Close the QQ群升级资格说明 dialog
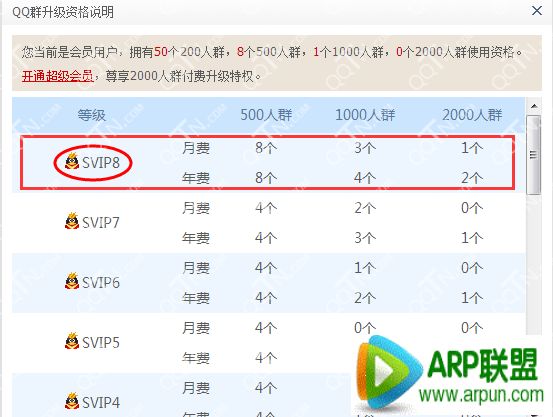Image resolution: width=553 pixels, height=417 pixels. tap(537, 11)
